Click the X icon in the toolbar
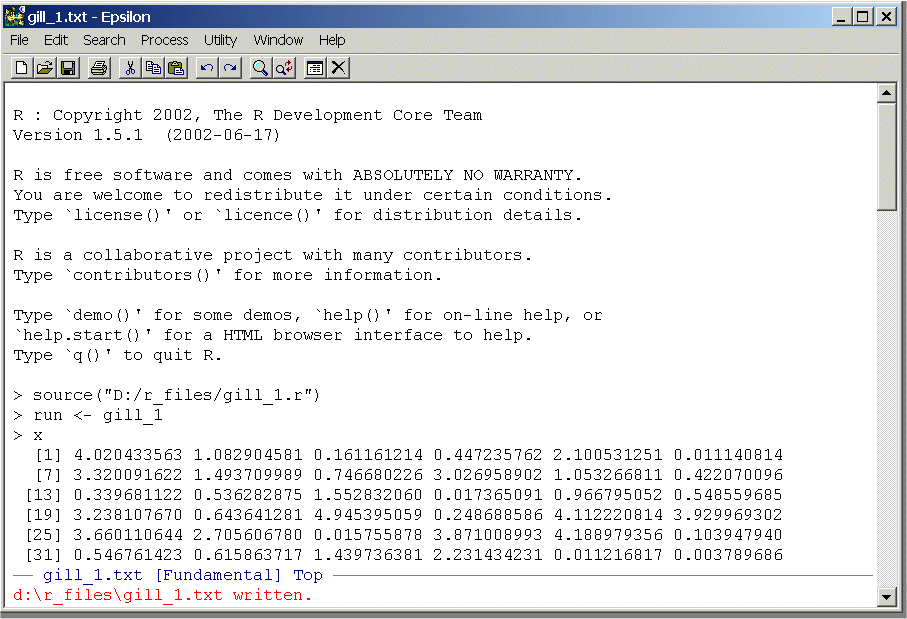Viewport: 907px width, 619px height. click(339, 68)
